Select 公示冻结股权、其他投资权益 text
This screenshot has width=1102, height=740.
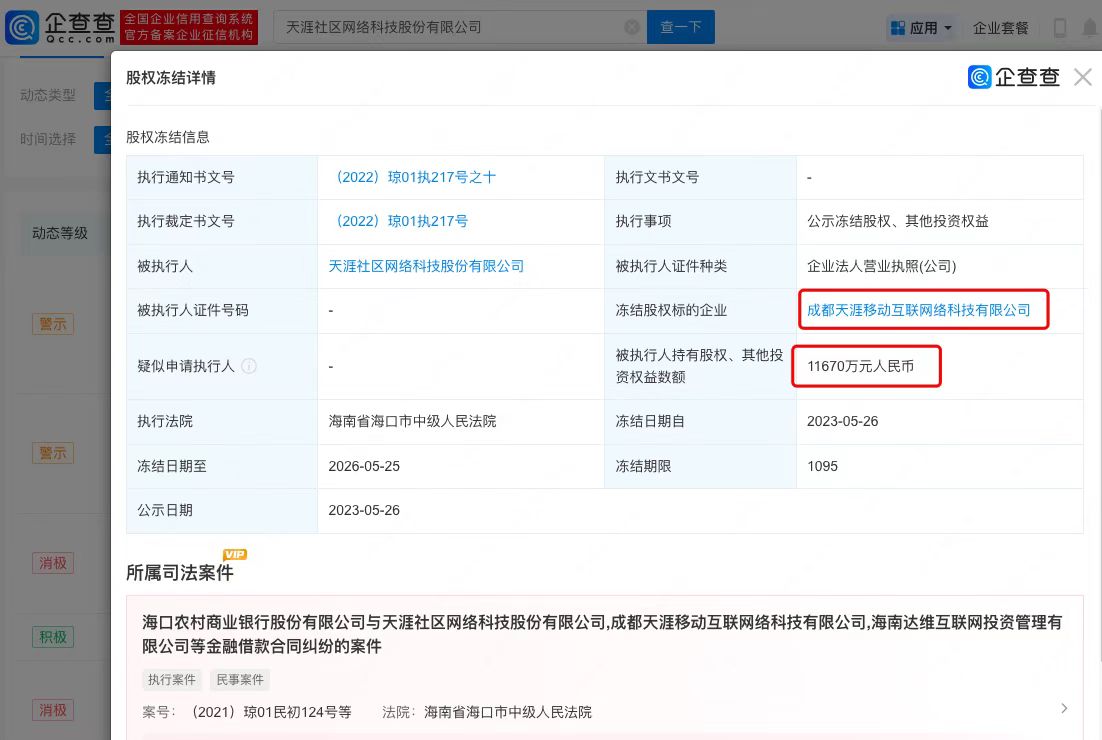[x=897, y=221]
